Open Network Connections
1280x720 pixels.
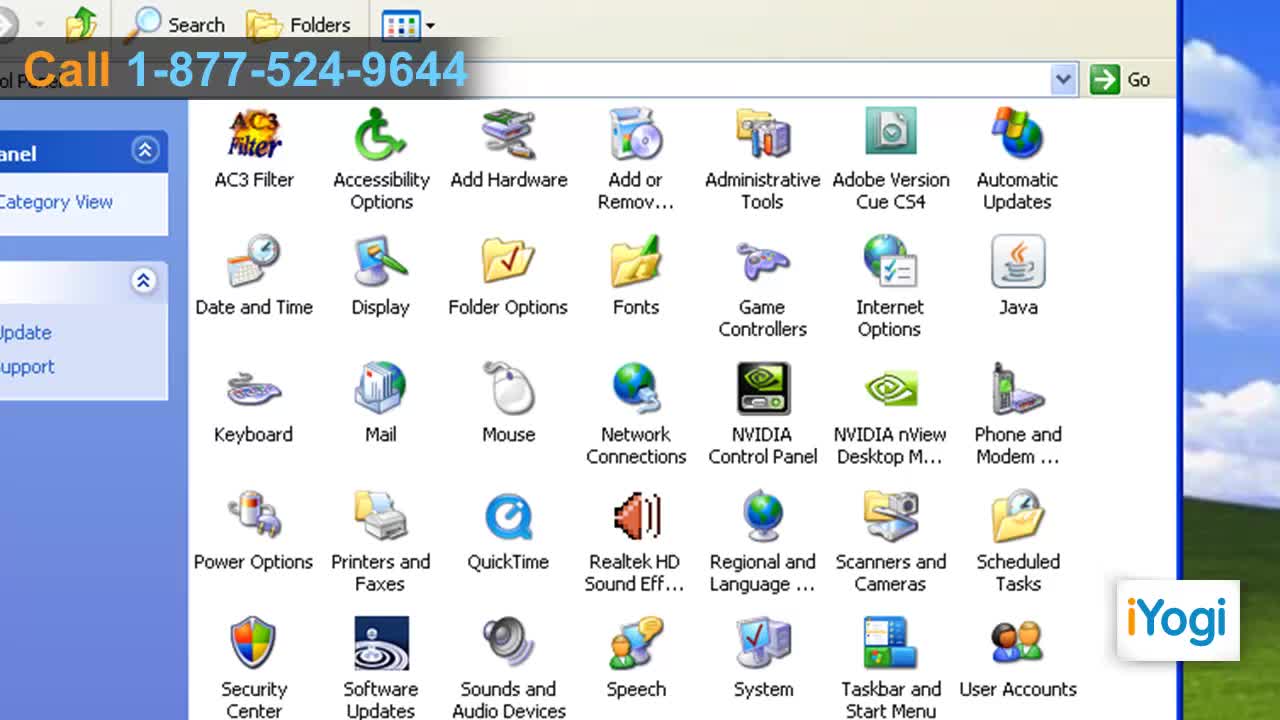coord(635,414)
